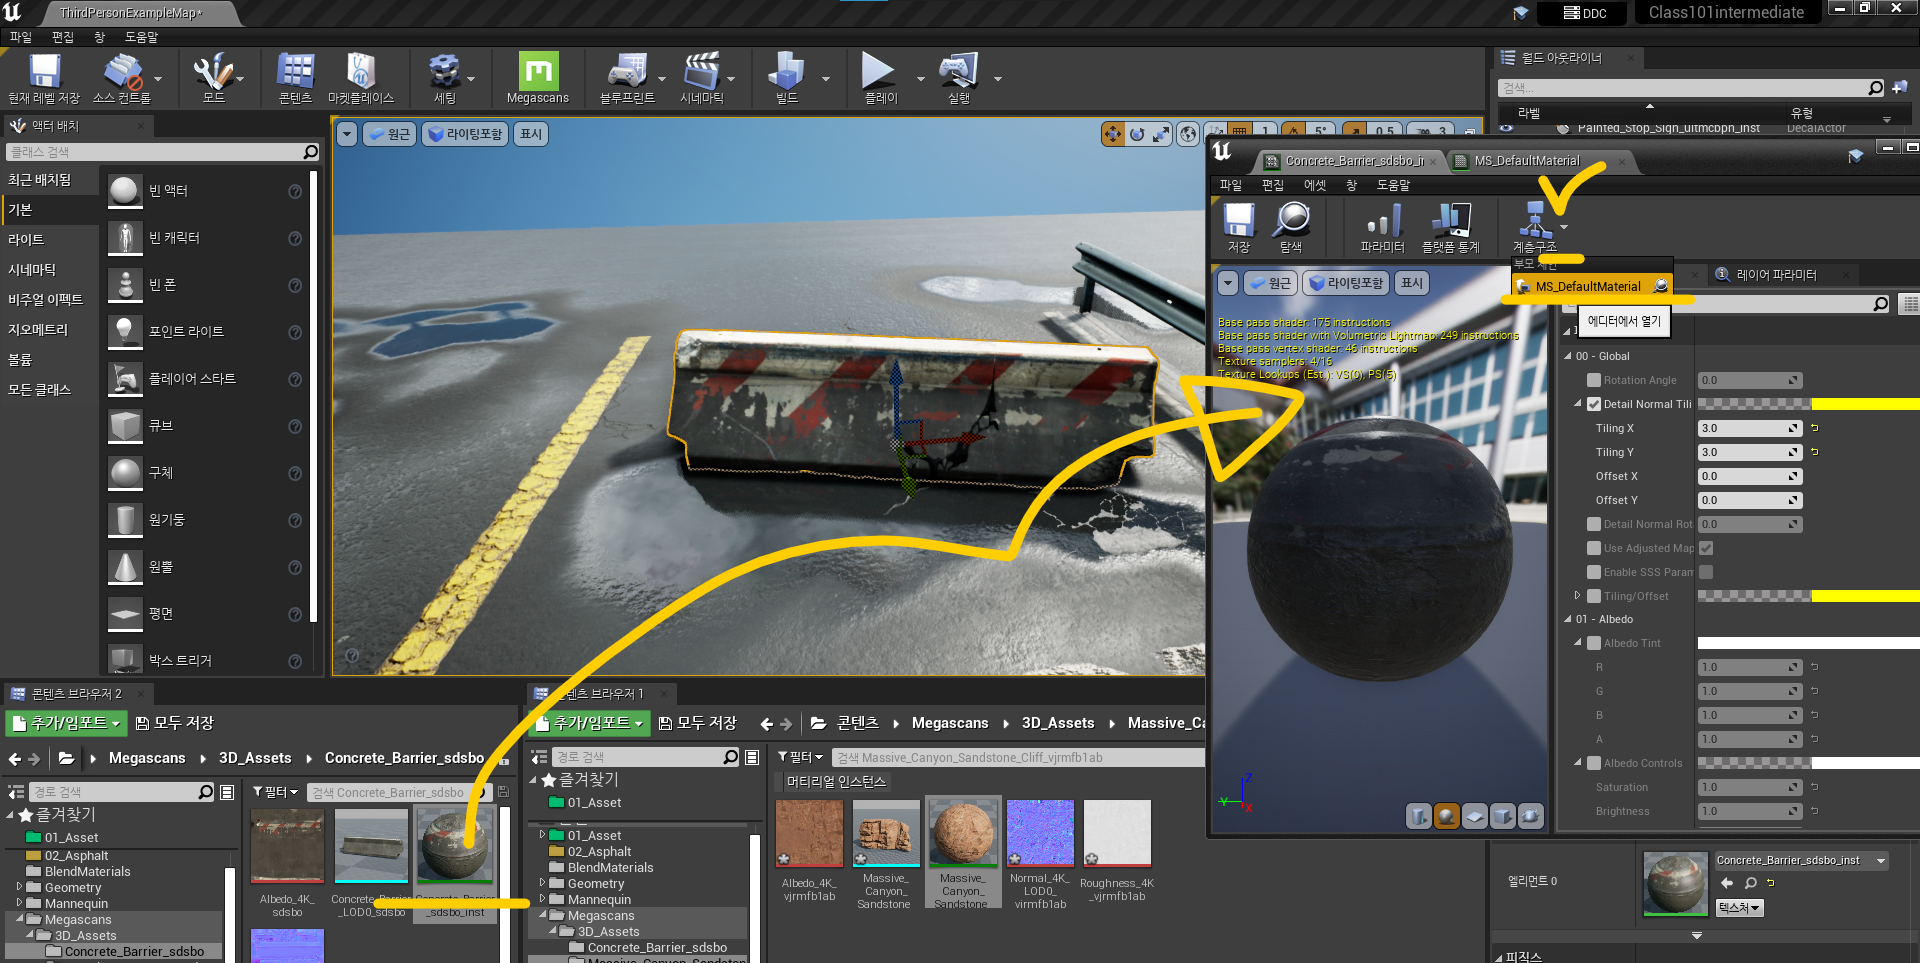Image resolution: width=1920 pixels, height=963 pixels.
Task: Collapse the 00 - Global parameter group
Action: pos(1568,356)
